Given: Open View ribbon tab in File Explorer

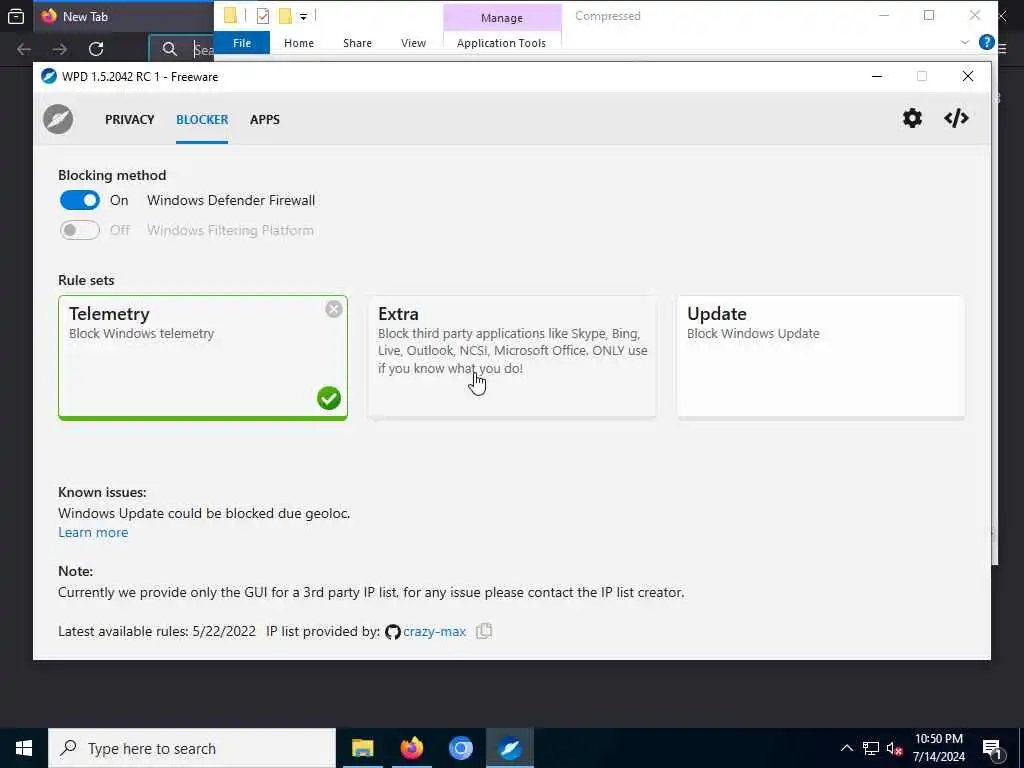Looking at the screenshot, I should tap(413, 42).
